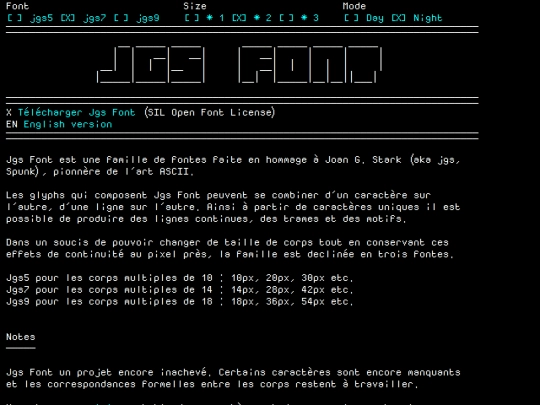This screenshot has width=540, height=405.
Task: Choose size option * 3
Action: point(299,18)
